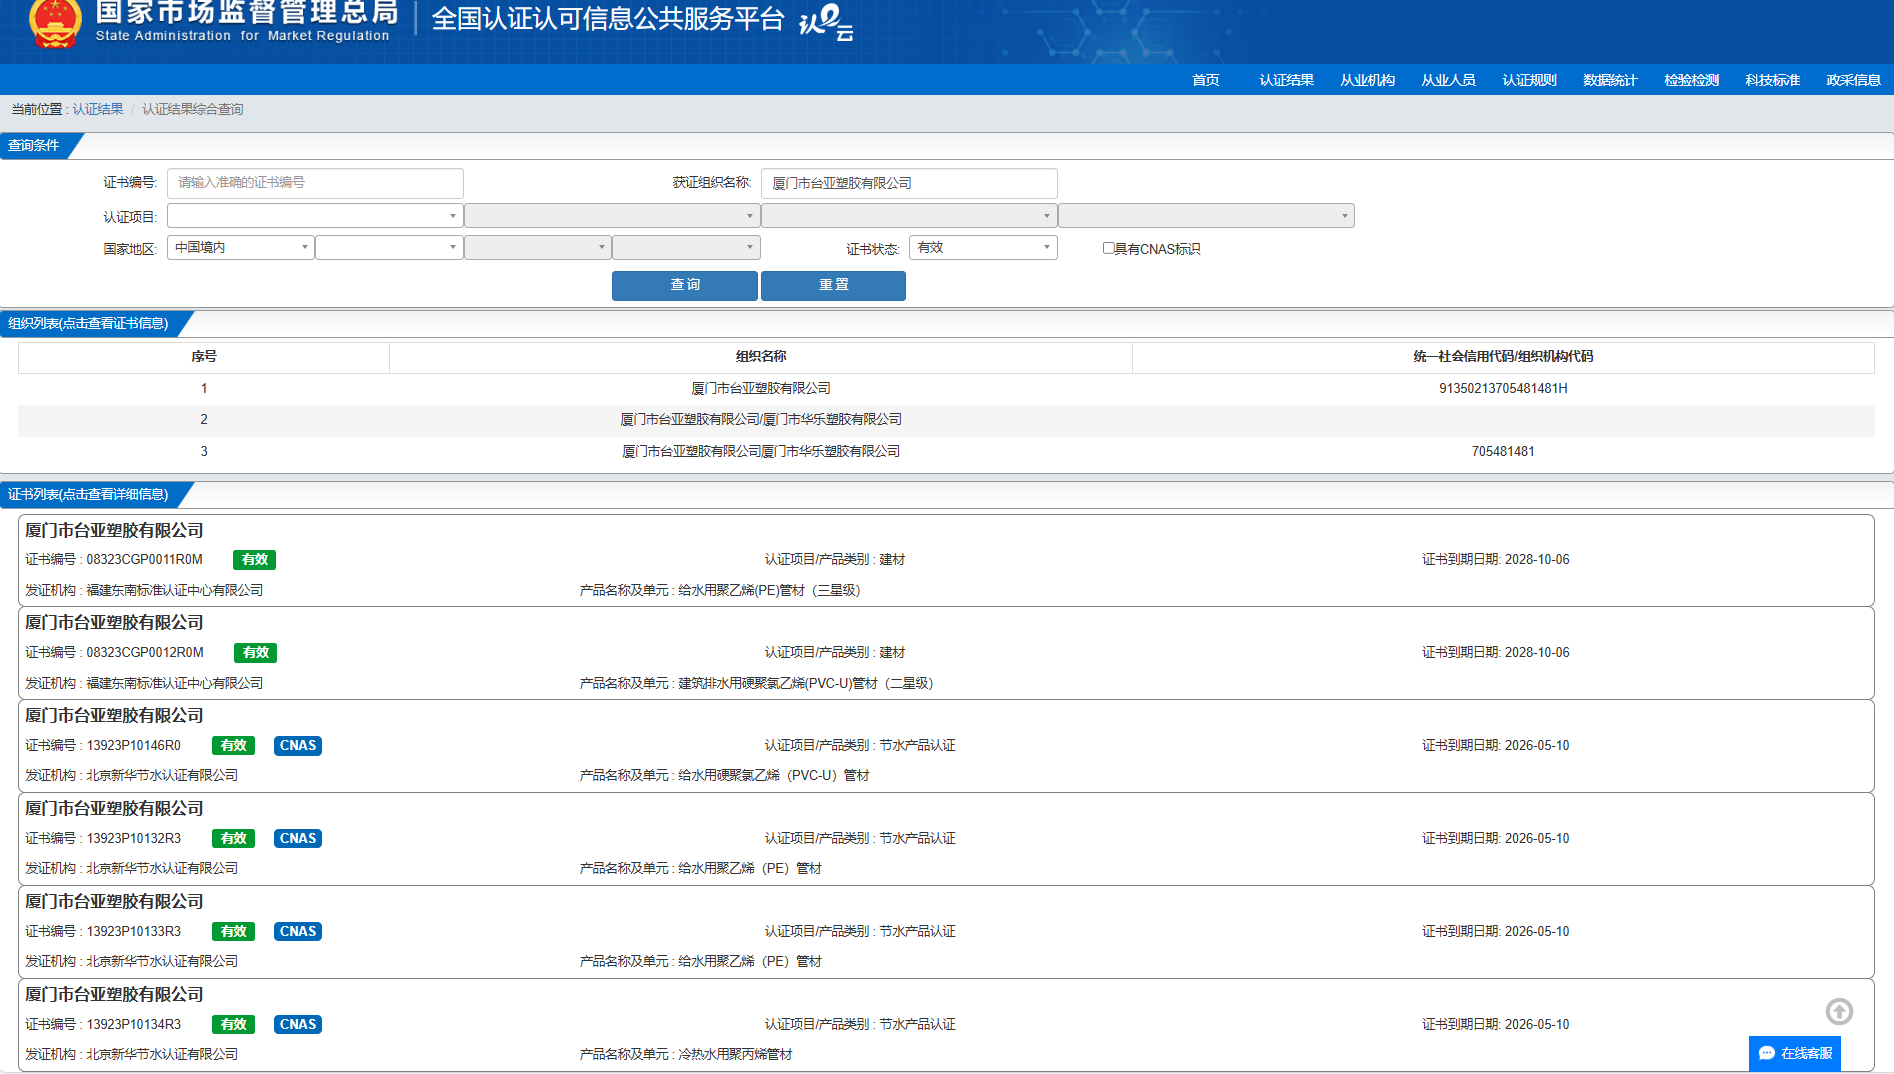Click CNAS badge for certificate 13923P10132R3
This screenshot has height=1074, width=1894.
point(298,839)
